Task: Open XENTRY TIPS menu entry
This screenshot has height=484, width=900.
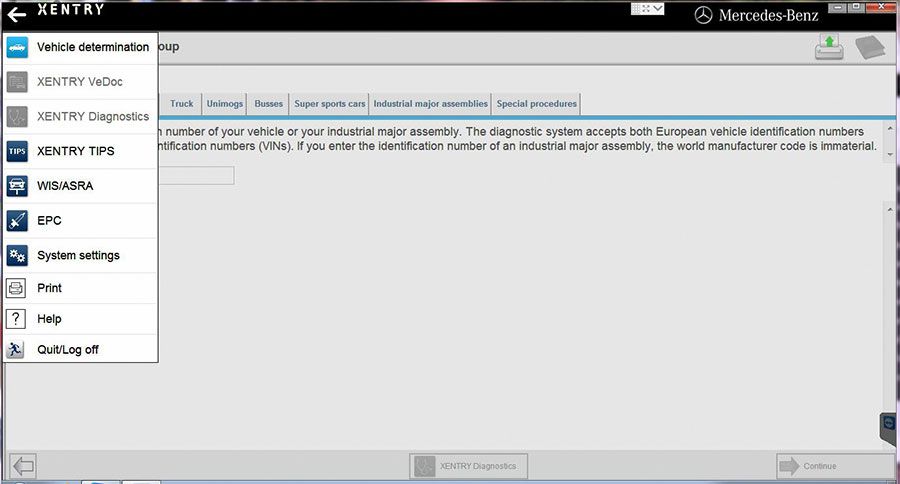Action: tap(80, 151)
